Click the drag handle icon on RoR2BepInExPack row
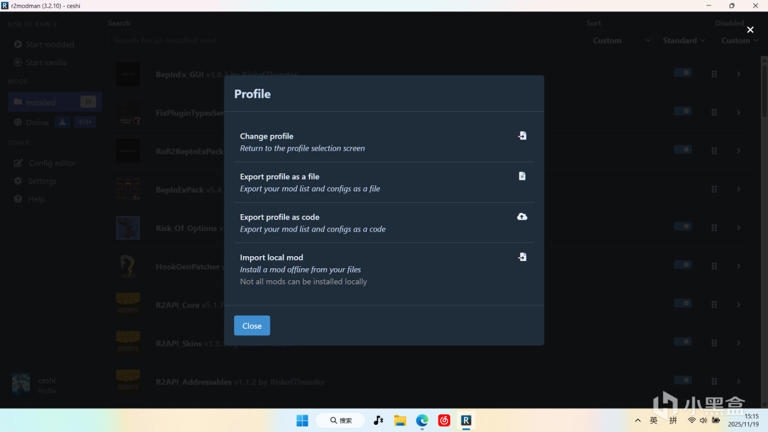 point(714,151)
